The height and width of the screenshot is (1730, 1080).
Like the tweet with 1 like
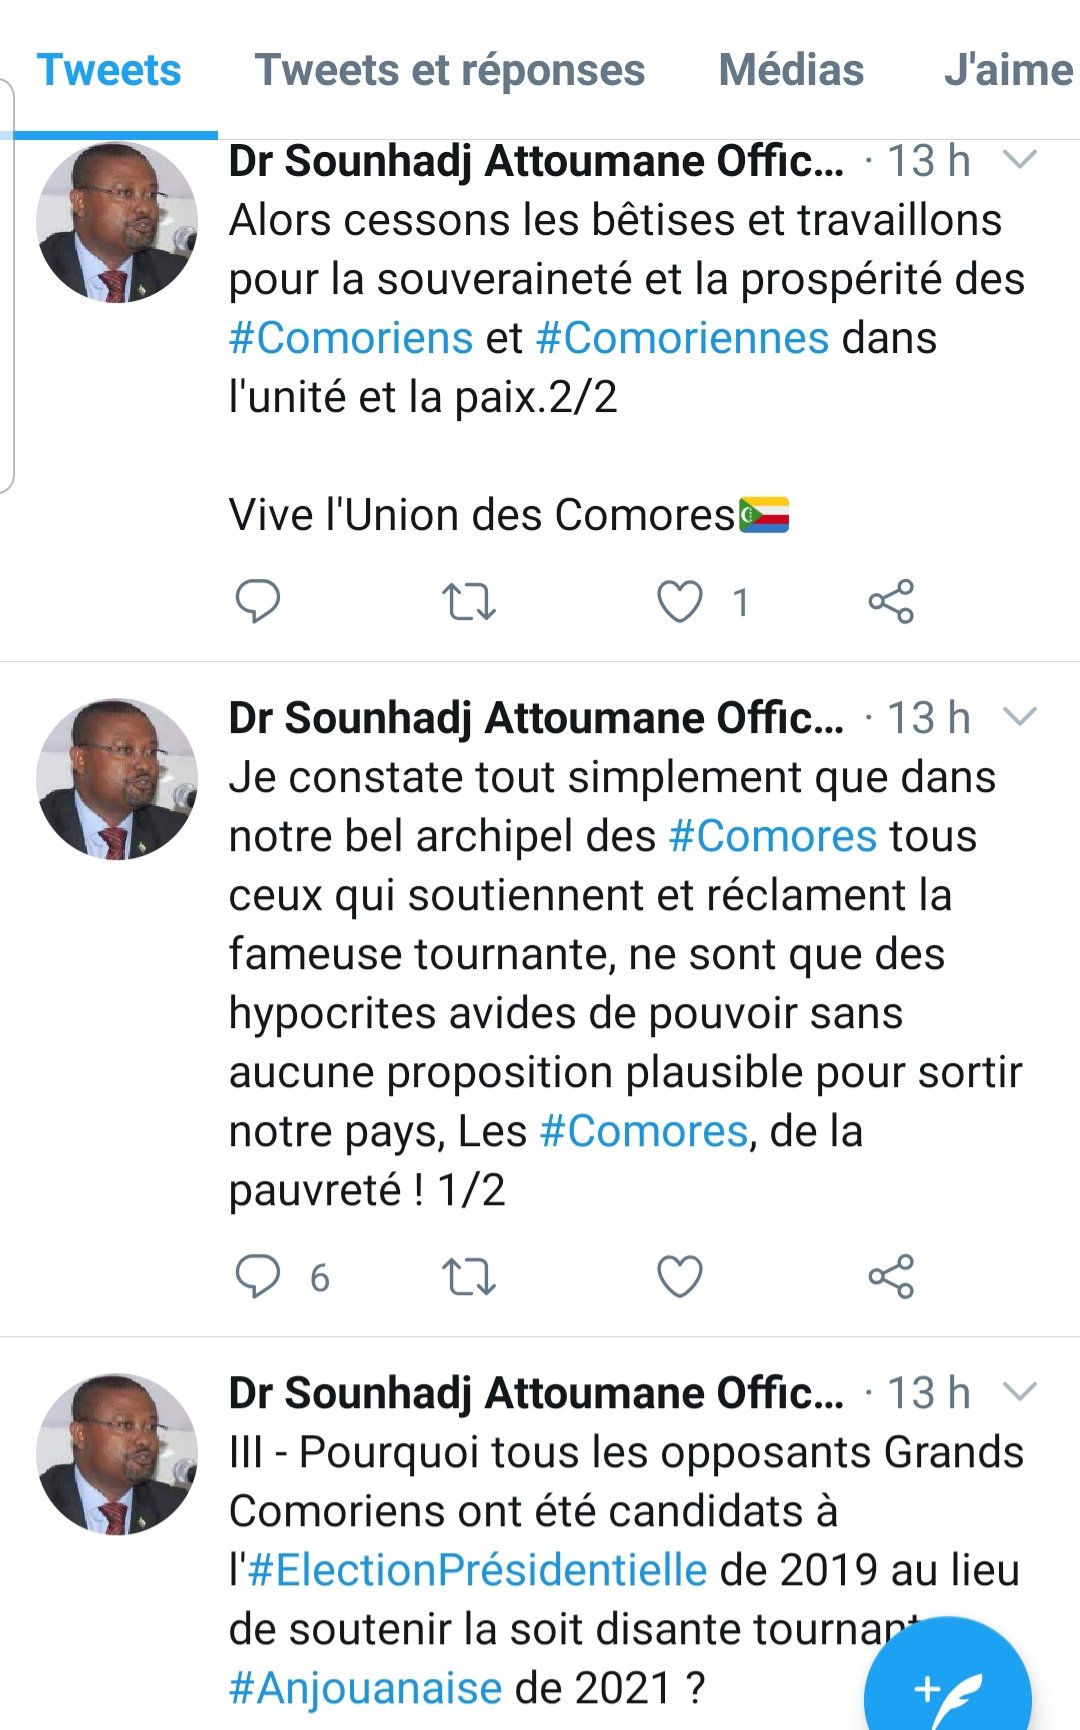[680, 602]
